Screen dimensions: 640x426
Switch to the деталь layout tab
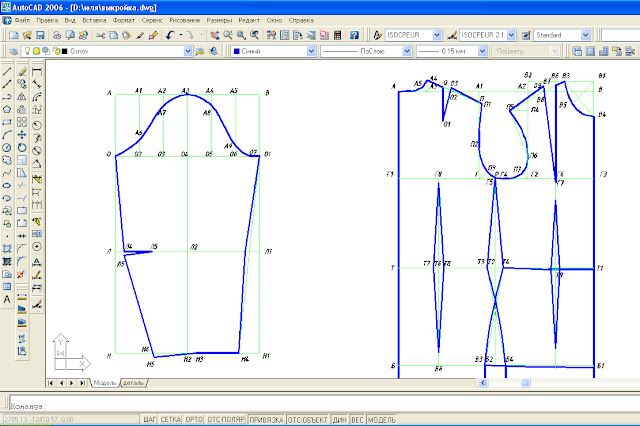(133, 383)
